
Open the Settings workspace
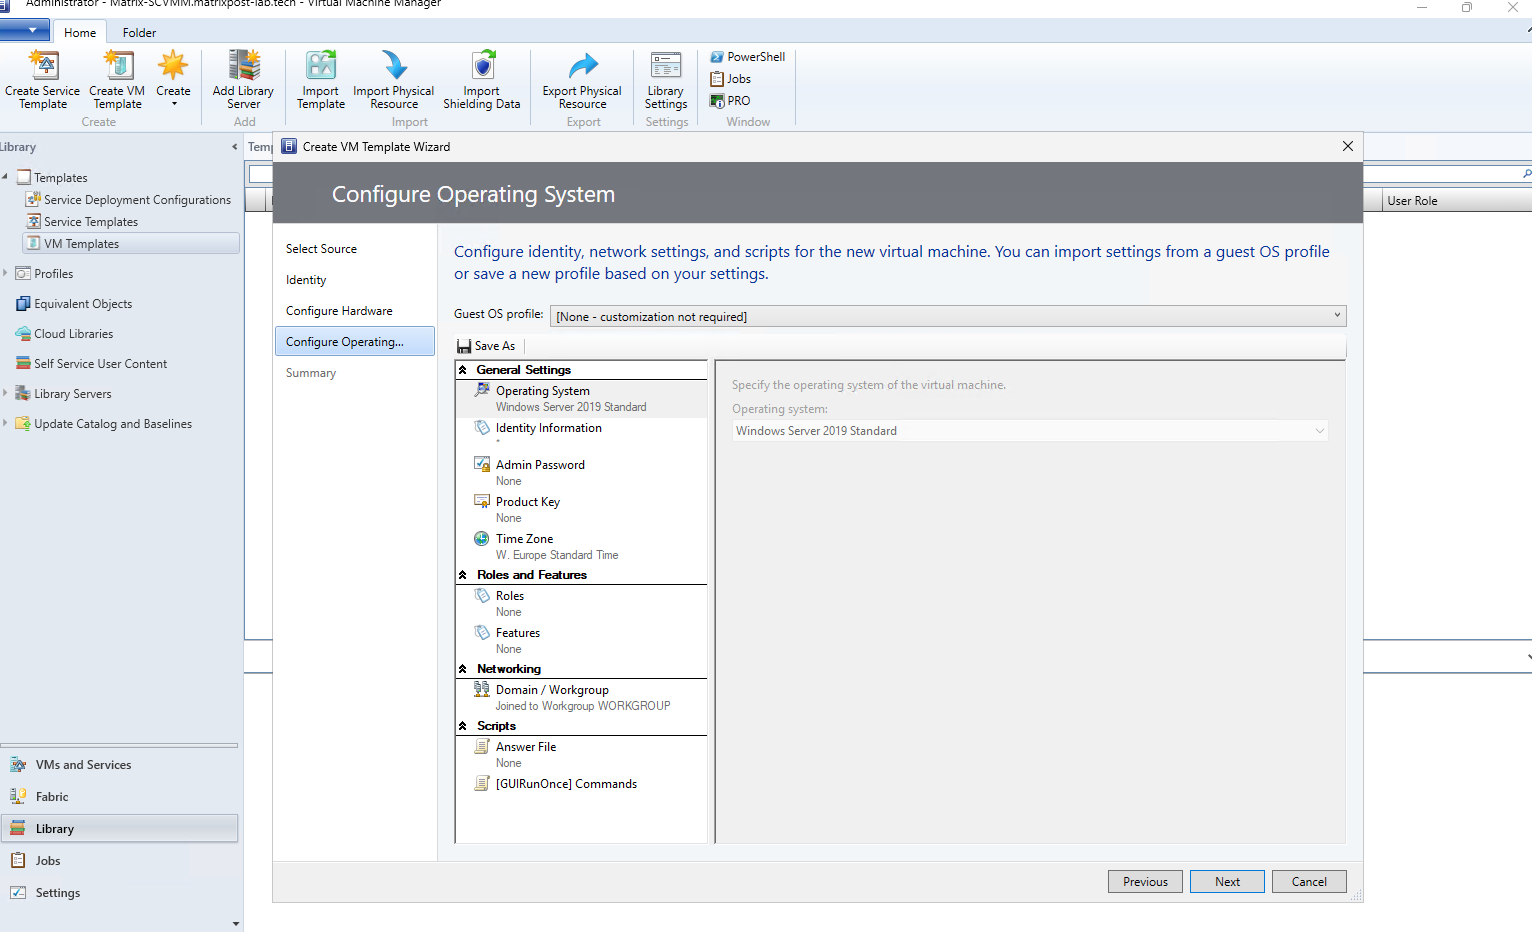[x=119, y=893]
